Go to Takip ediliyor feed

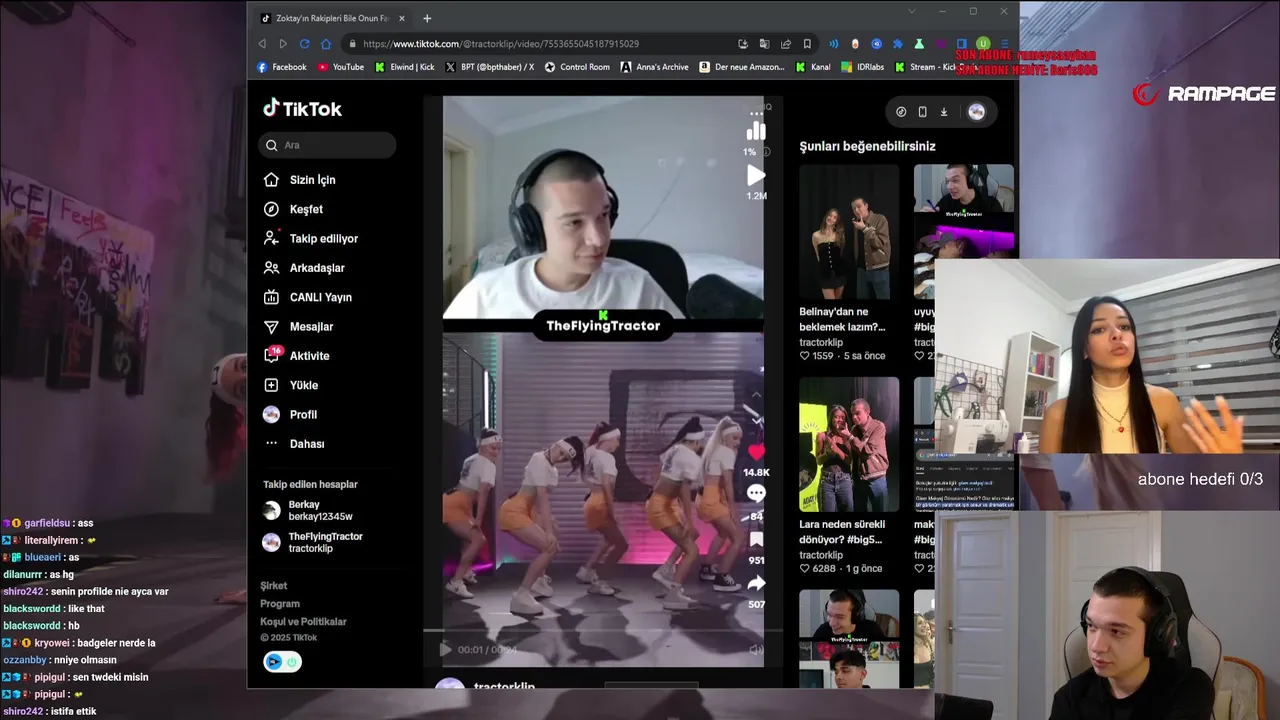(x=311, y=239)
